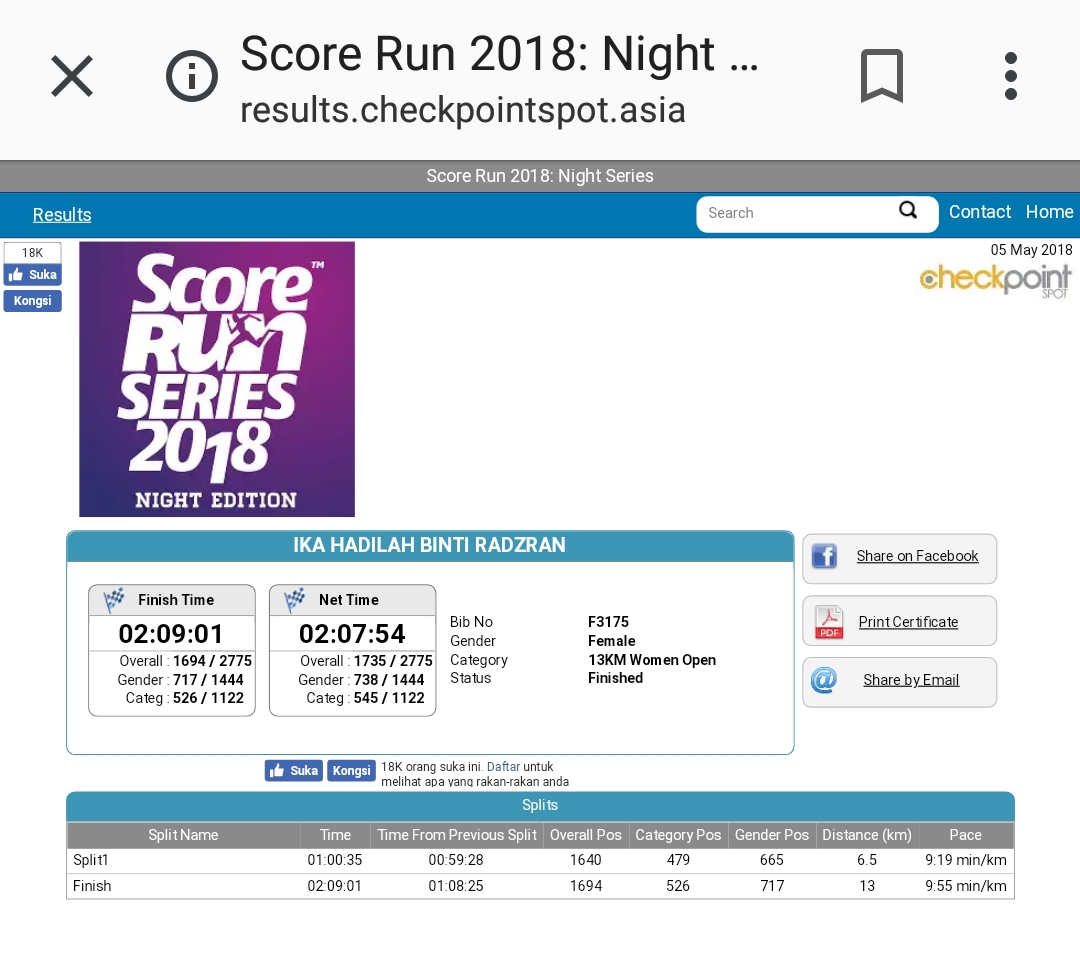Click the 18K like count box

(32, 252)
